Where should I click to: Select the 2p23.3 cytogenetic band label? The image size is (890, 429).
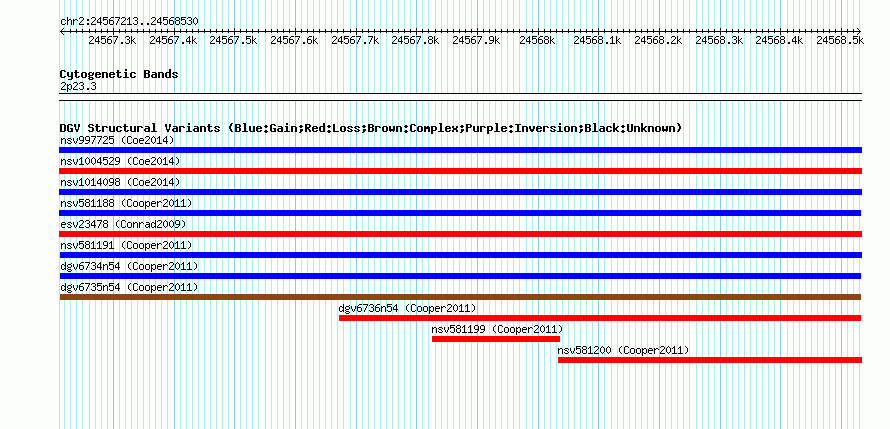click(x=78, y=86)
